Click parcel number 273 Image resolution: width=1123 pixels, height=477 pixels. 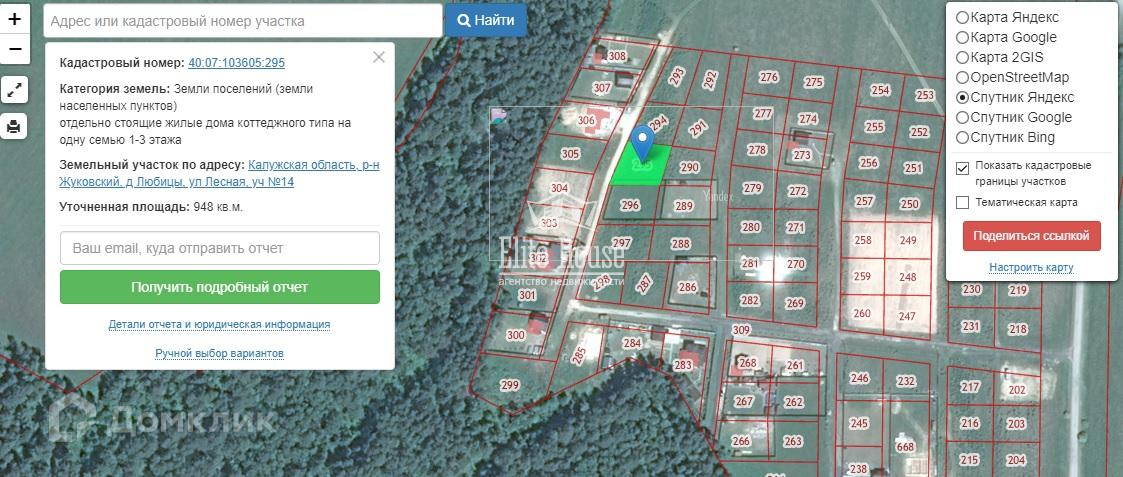(802, 155)
